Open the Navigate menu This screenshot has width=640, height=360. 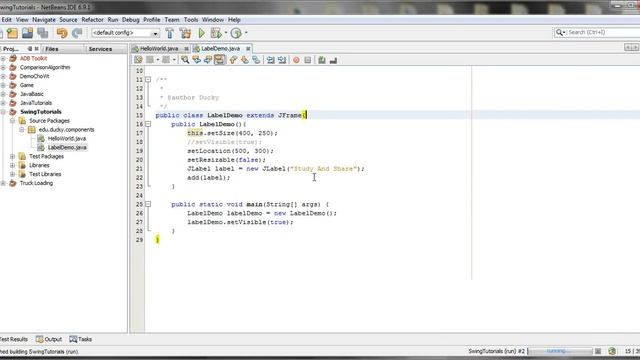tap(44, 20)
